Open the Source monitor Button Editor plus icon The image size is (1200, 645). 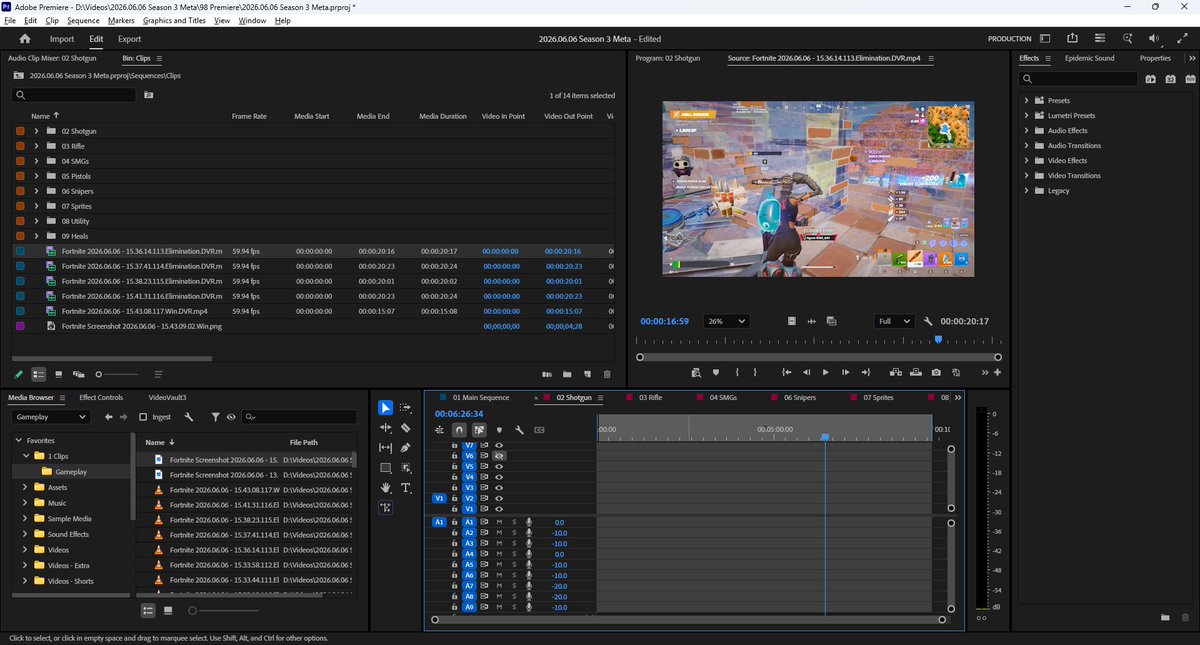tap(997, 372)
